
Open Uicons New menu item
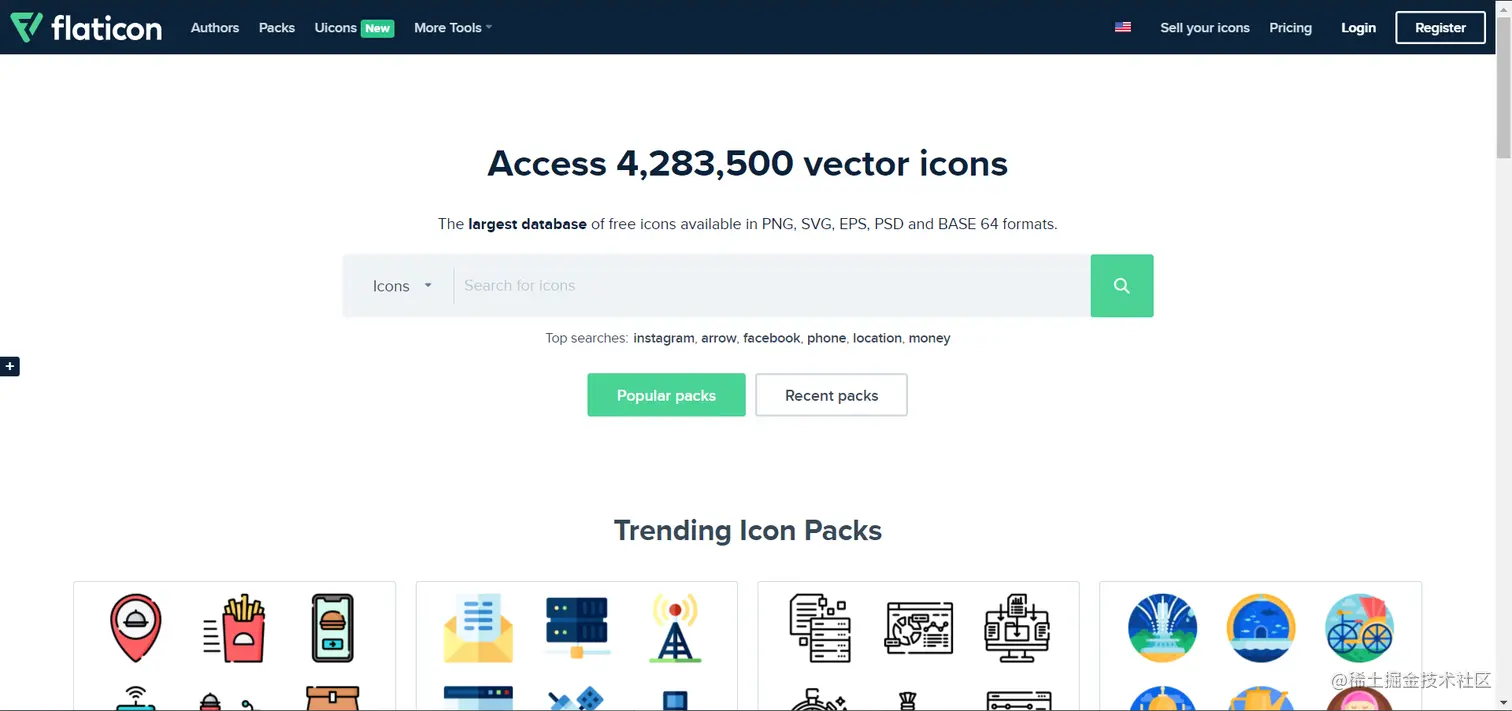tap(354, 28)
